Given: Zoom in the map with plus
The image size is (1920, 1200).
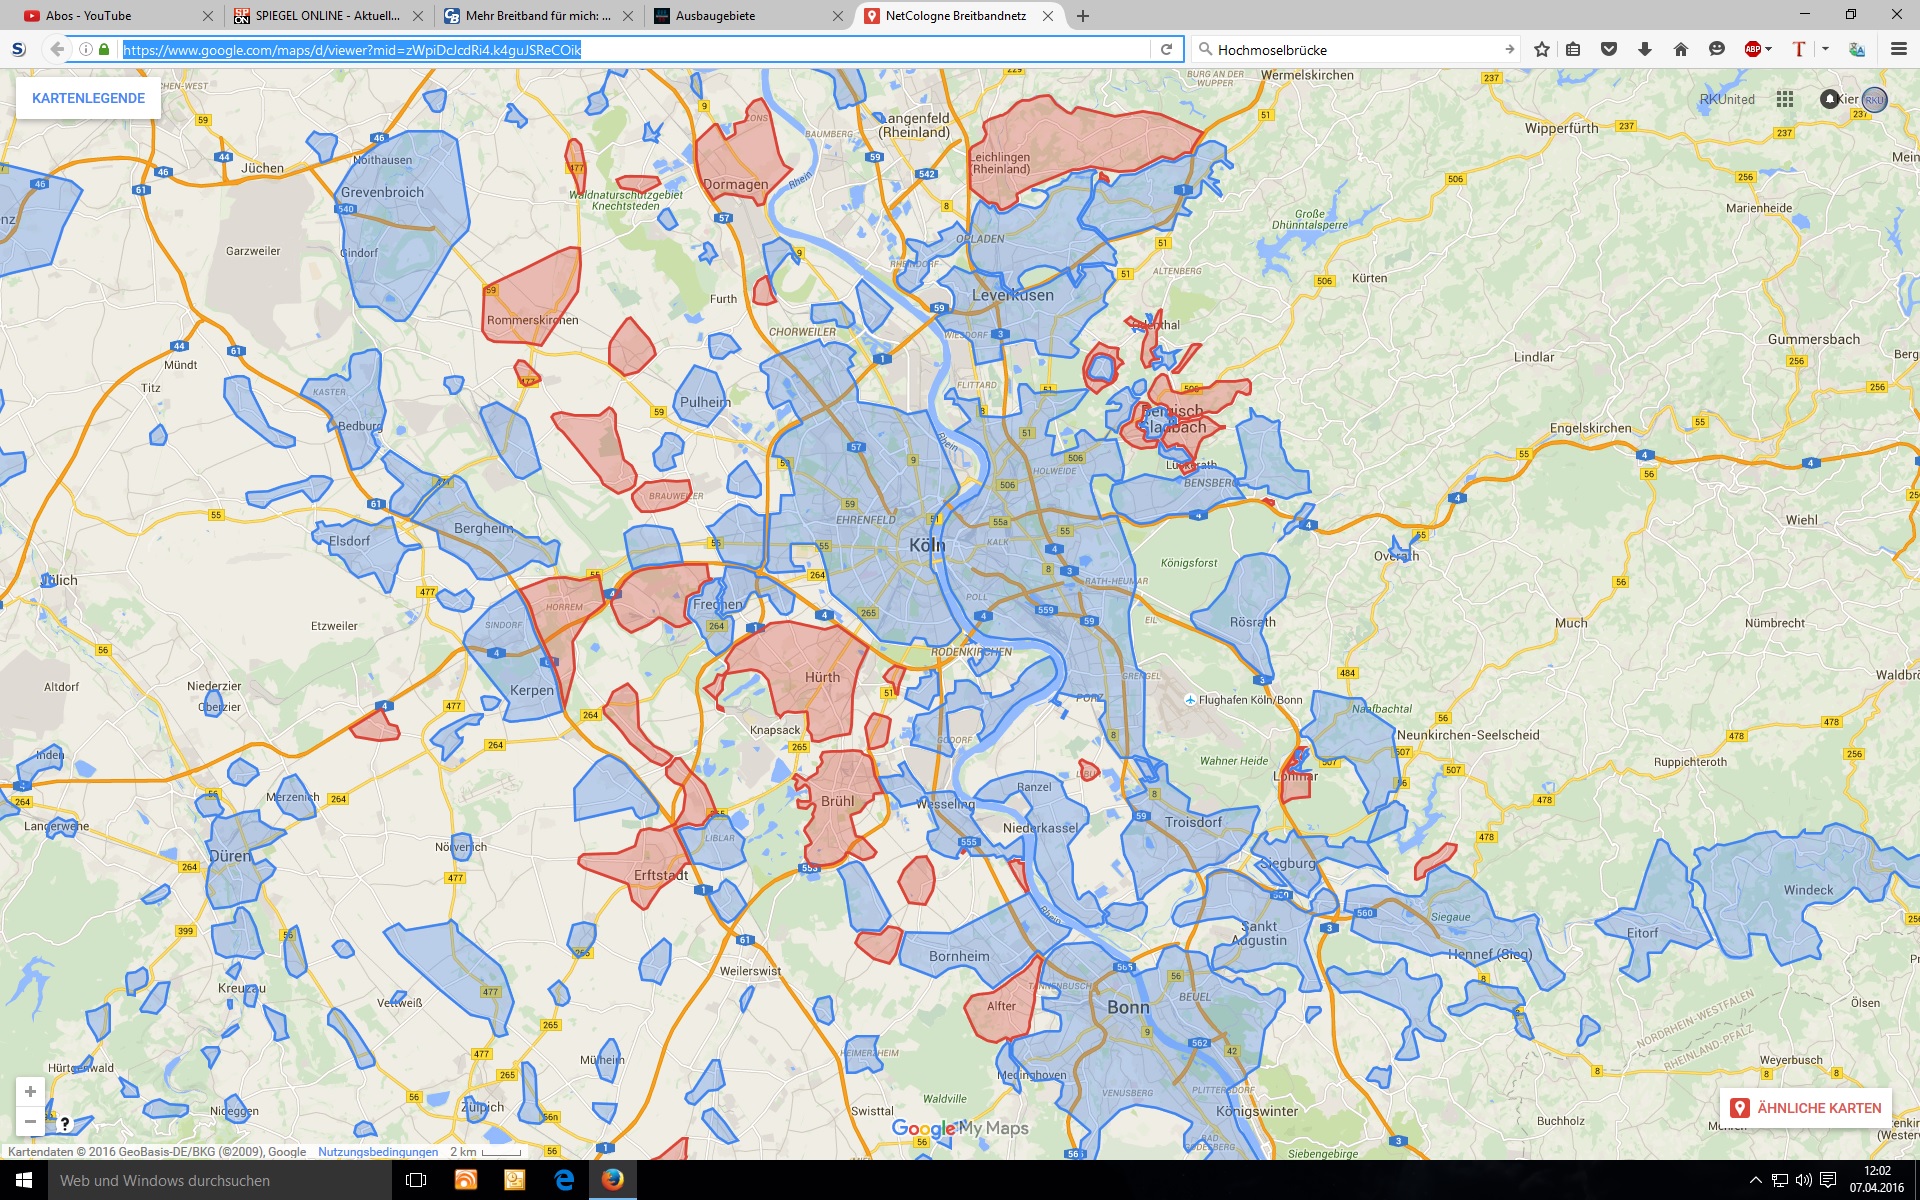Looking at the screenshot, I should [30, 1092].
